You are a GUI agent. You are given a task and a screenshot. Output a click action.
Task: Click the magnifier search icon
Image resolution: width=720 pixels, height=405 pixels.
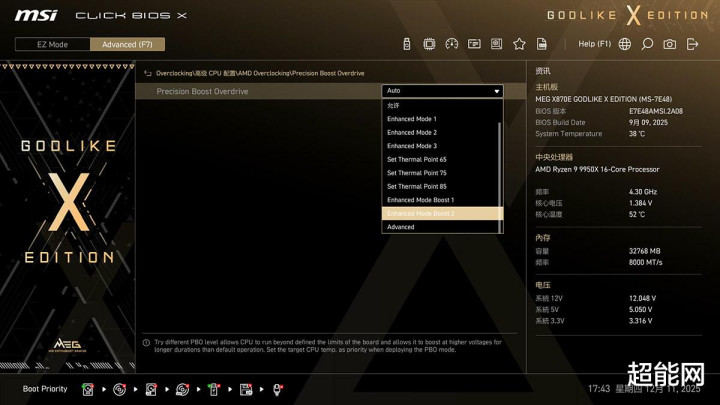647,44
